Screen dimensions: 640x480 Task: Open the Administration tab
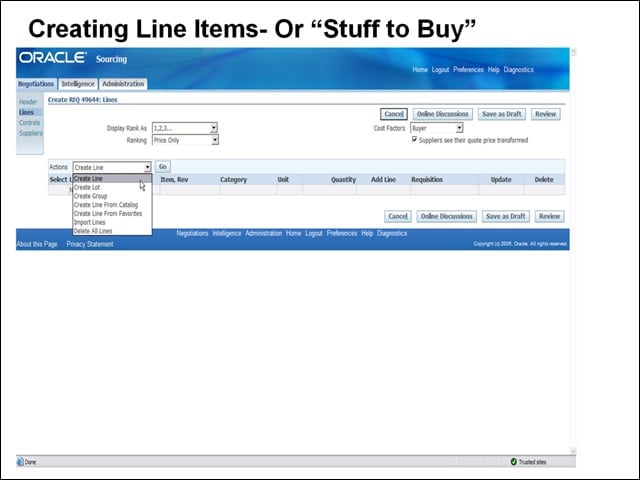click(123, 84)
